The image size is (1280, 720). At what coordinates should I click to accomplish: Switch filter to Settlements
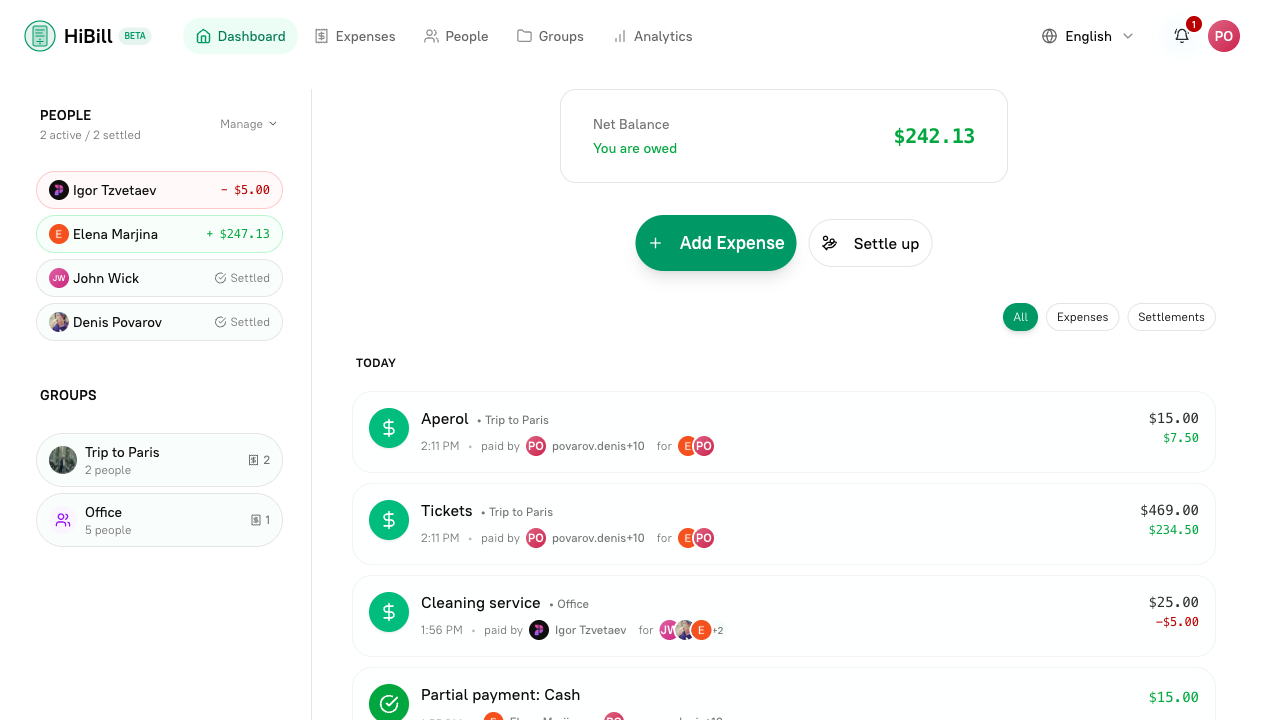[x=1171, y=317]
